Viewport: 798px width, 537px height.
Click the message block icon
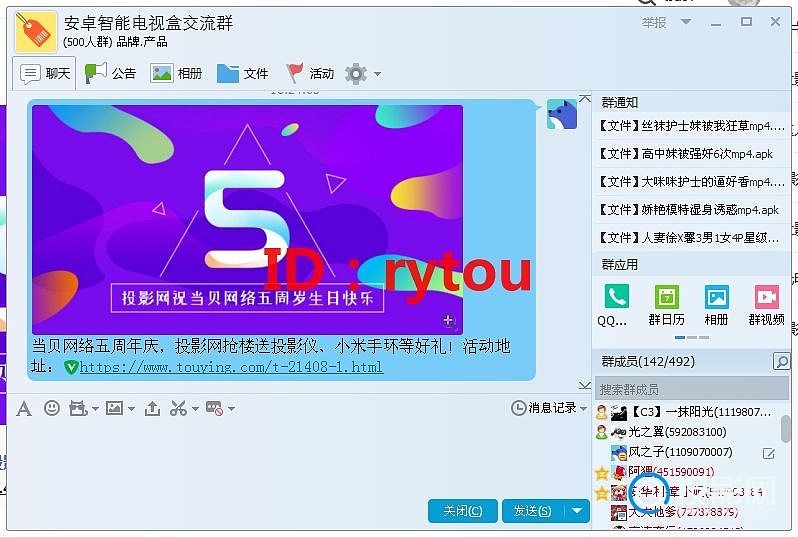tap(214, 408)
